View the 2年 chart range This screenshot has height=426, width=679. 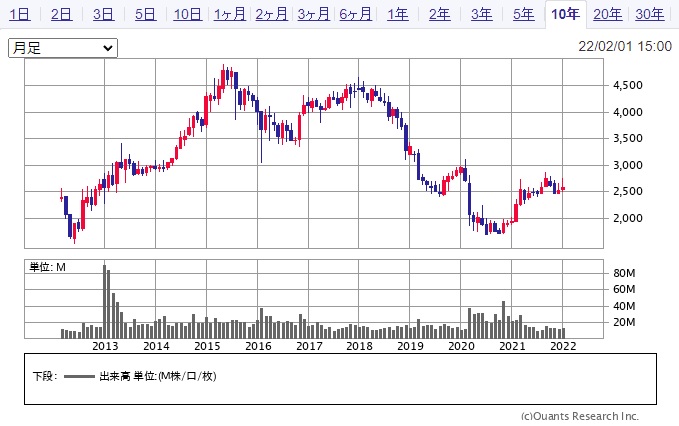click(440, 14)
